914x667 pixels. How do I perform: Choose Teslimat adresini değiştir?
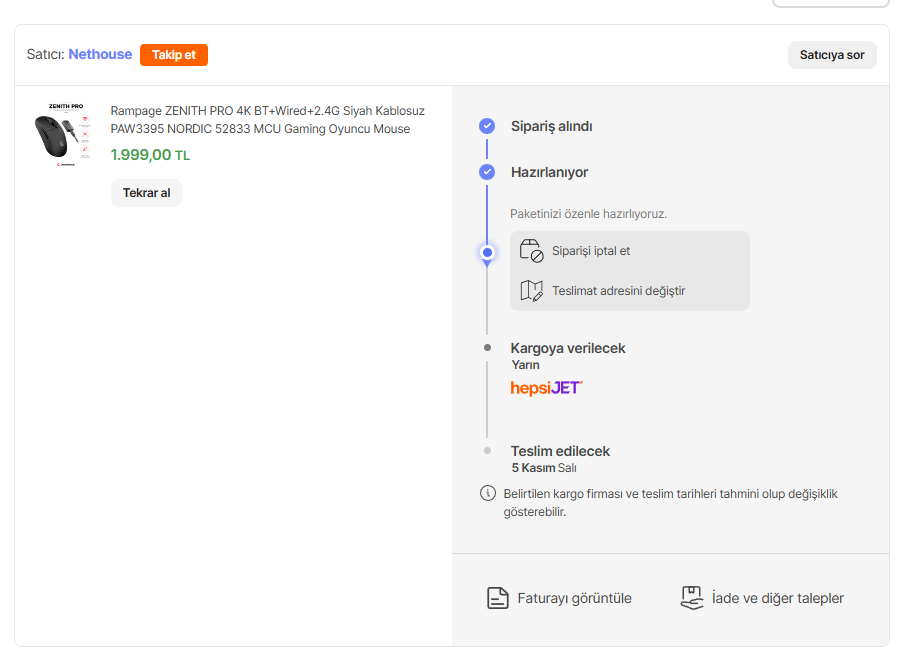coord(618,291)
